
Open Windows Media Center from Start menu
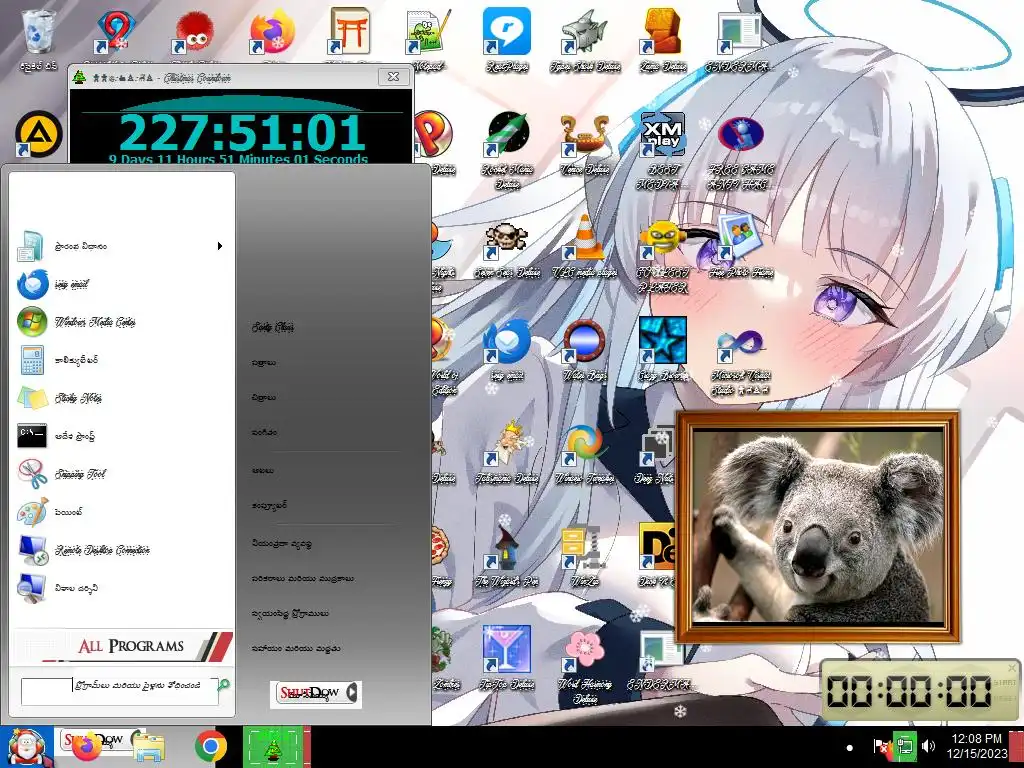click(x=122, y=322)
